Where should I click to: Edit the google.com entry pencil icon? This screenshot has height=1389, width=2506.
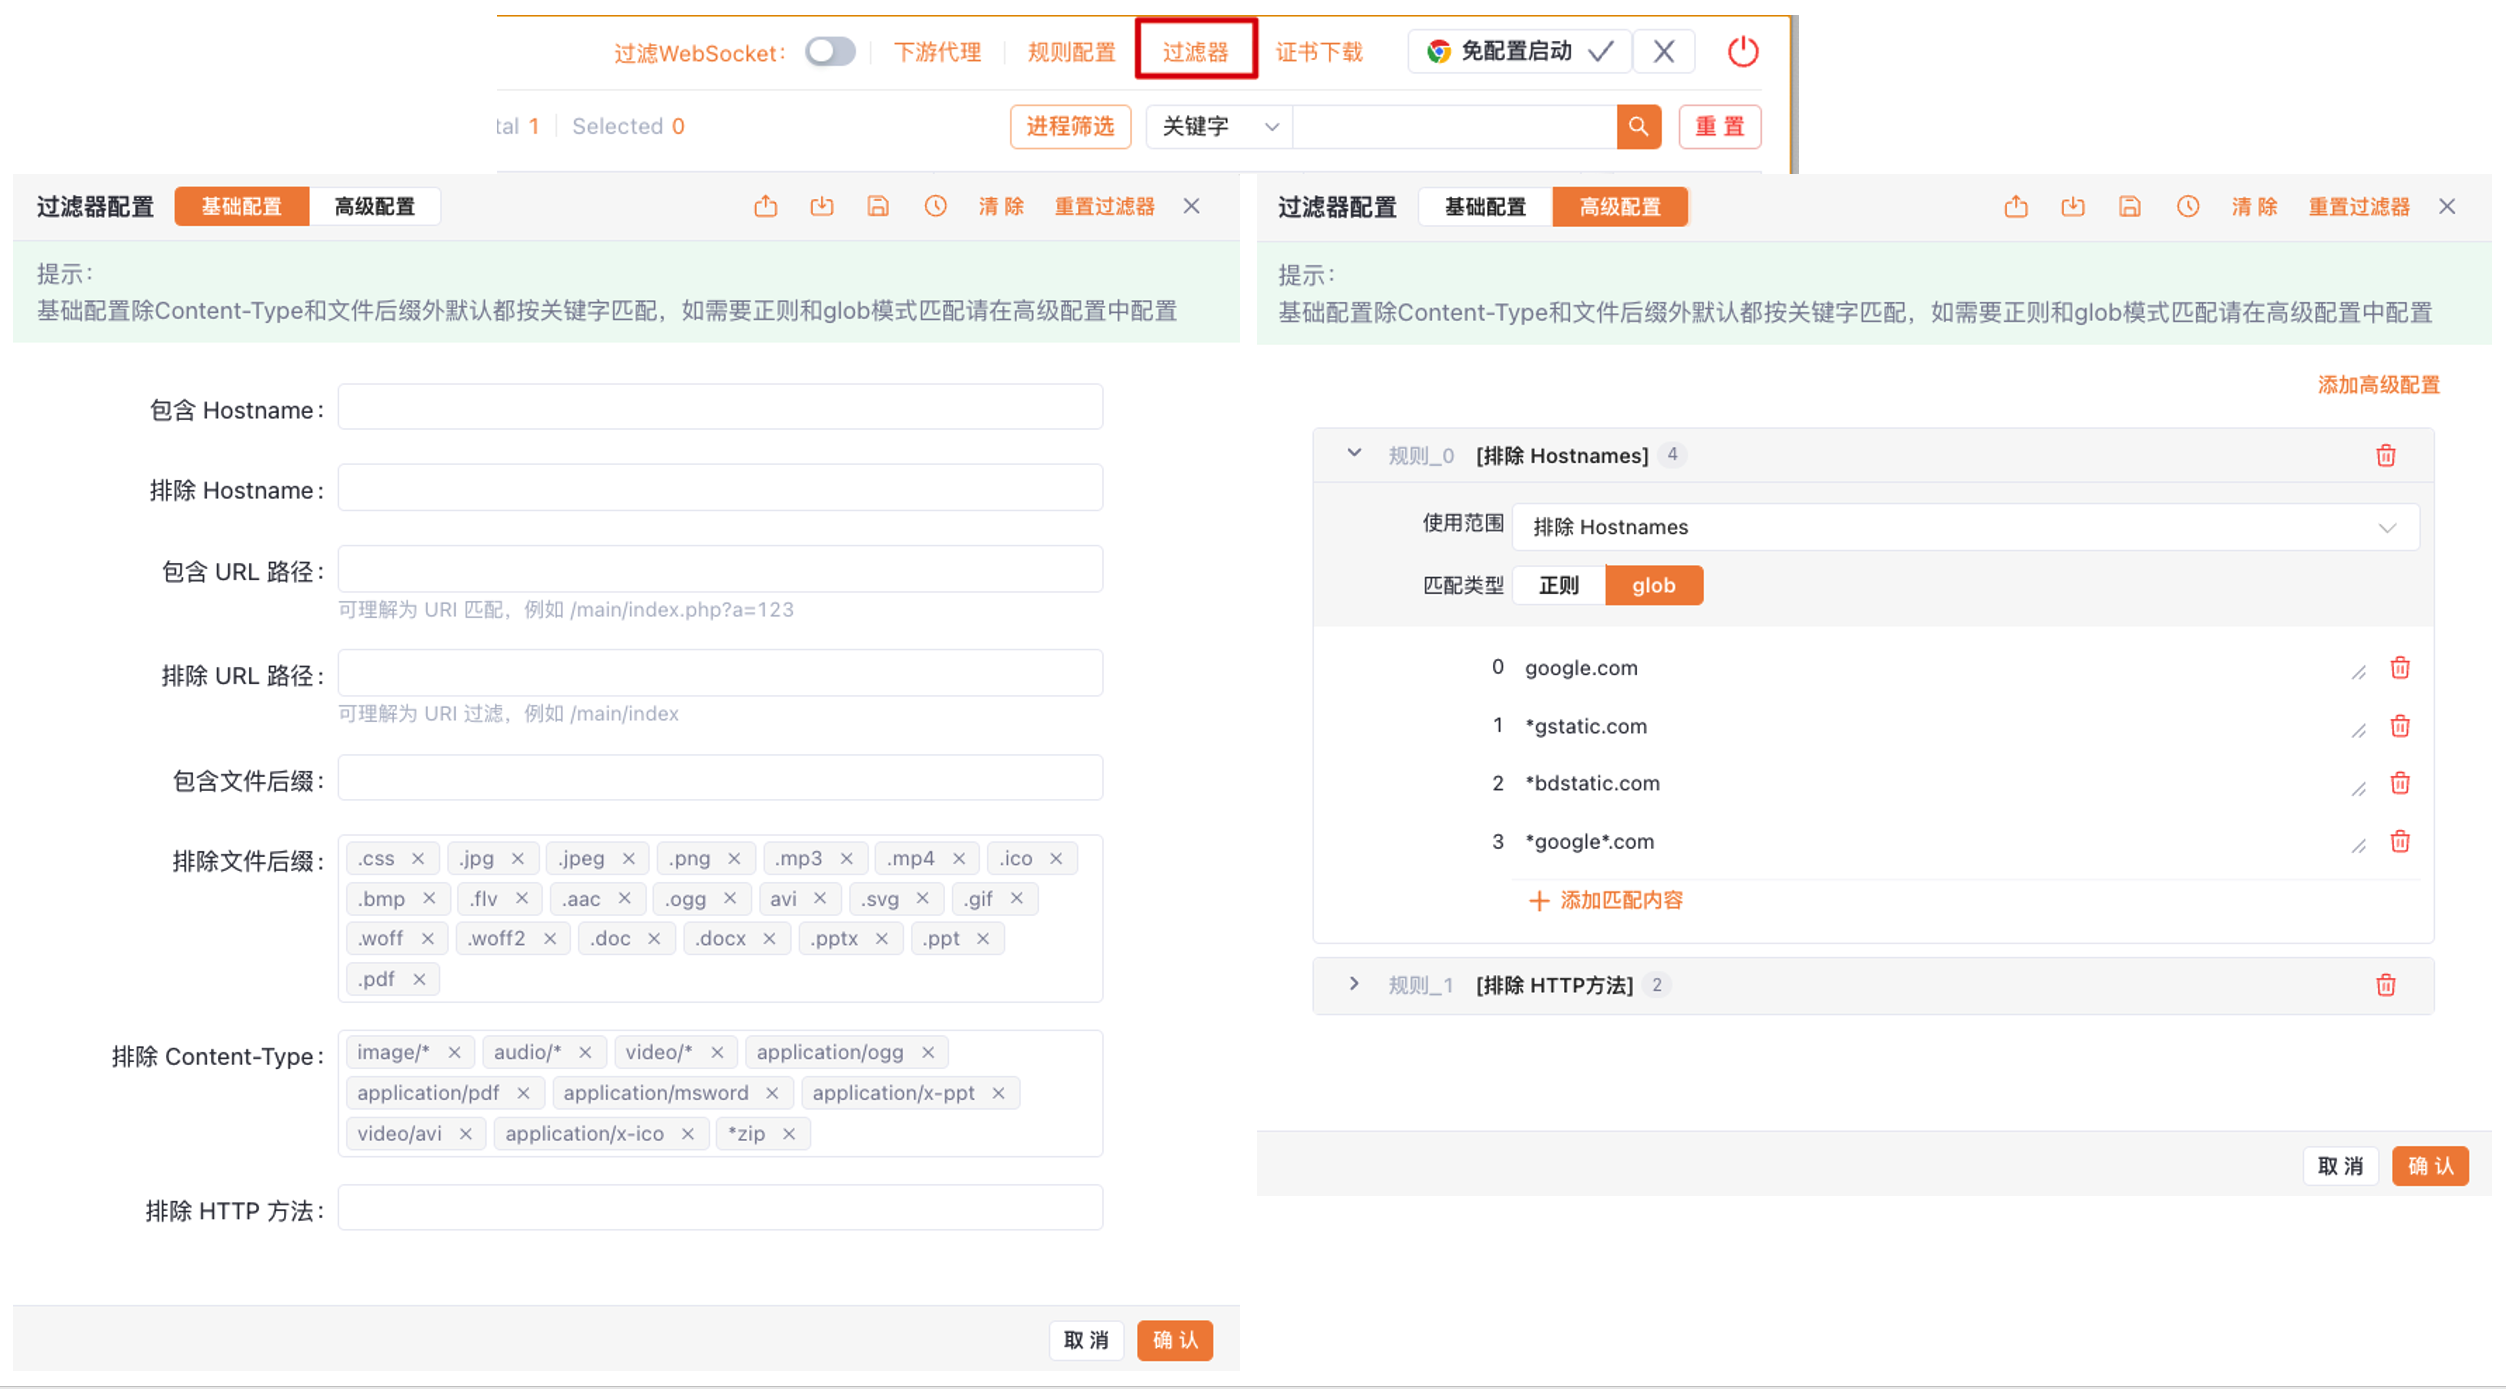[x=2359, y=671]
